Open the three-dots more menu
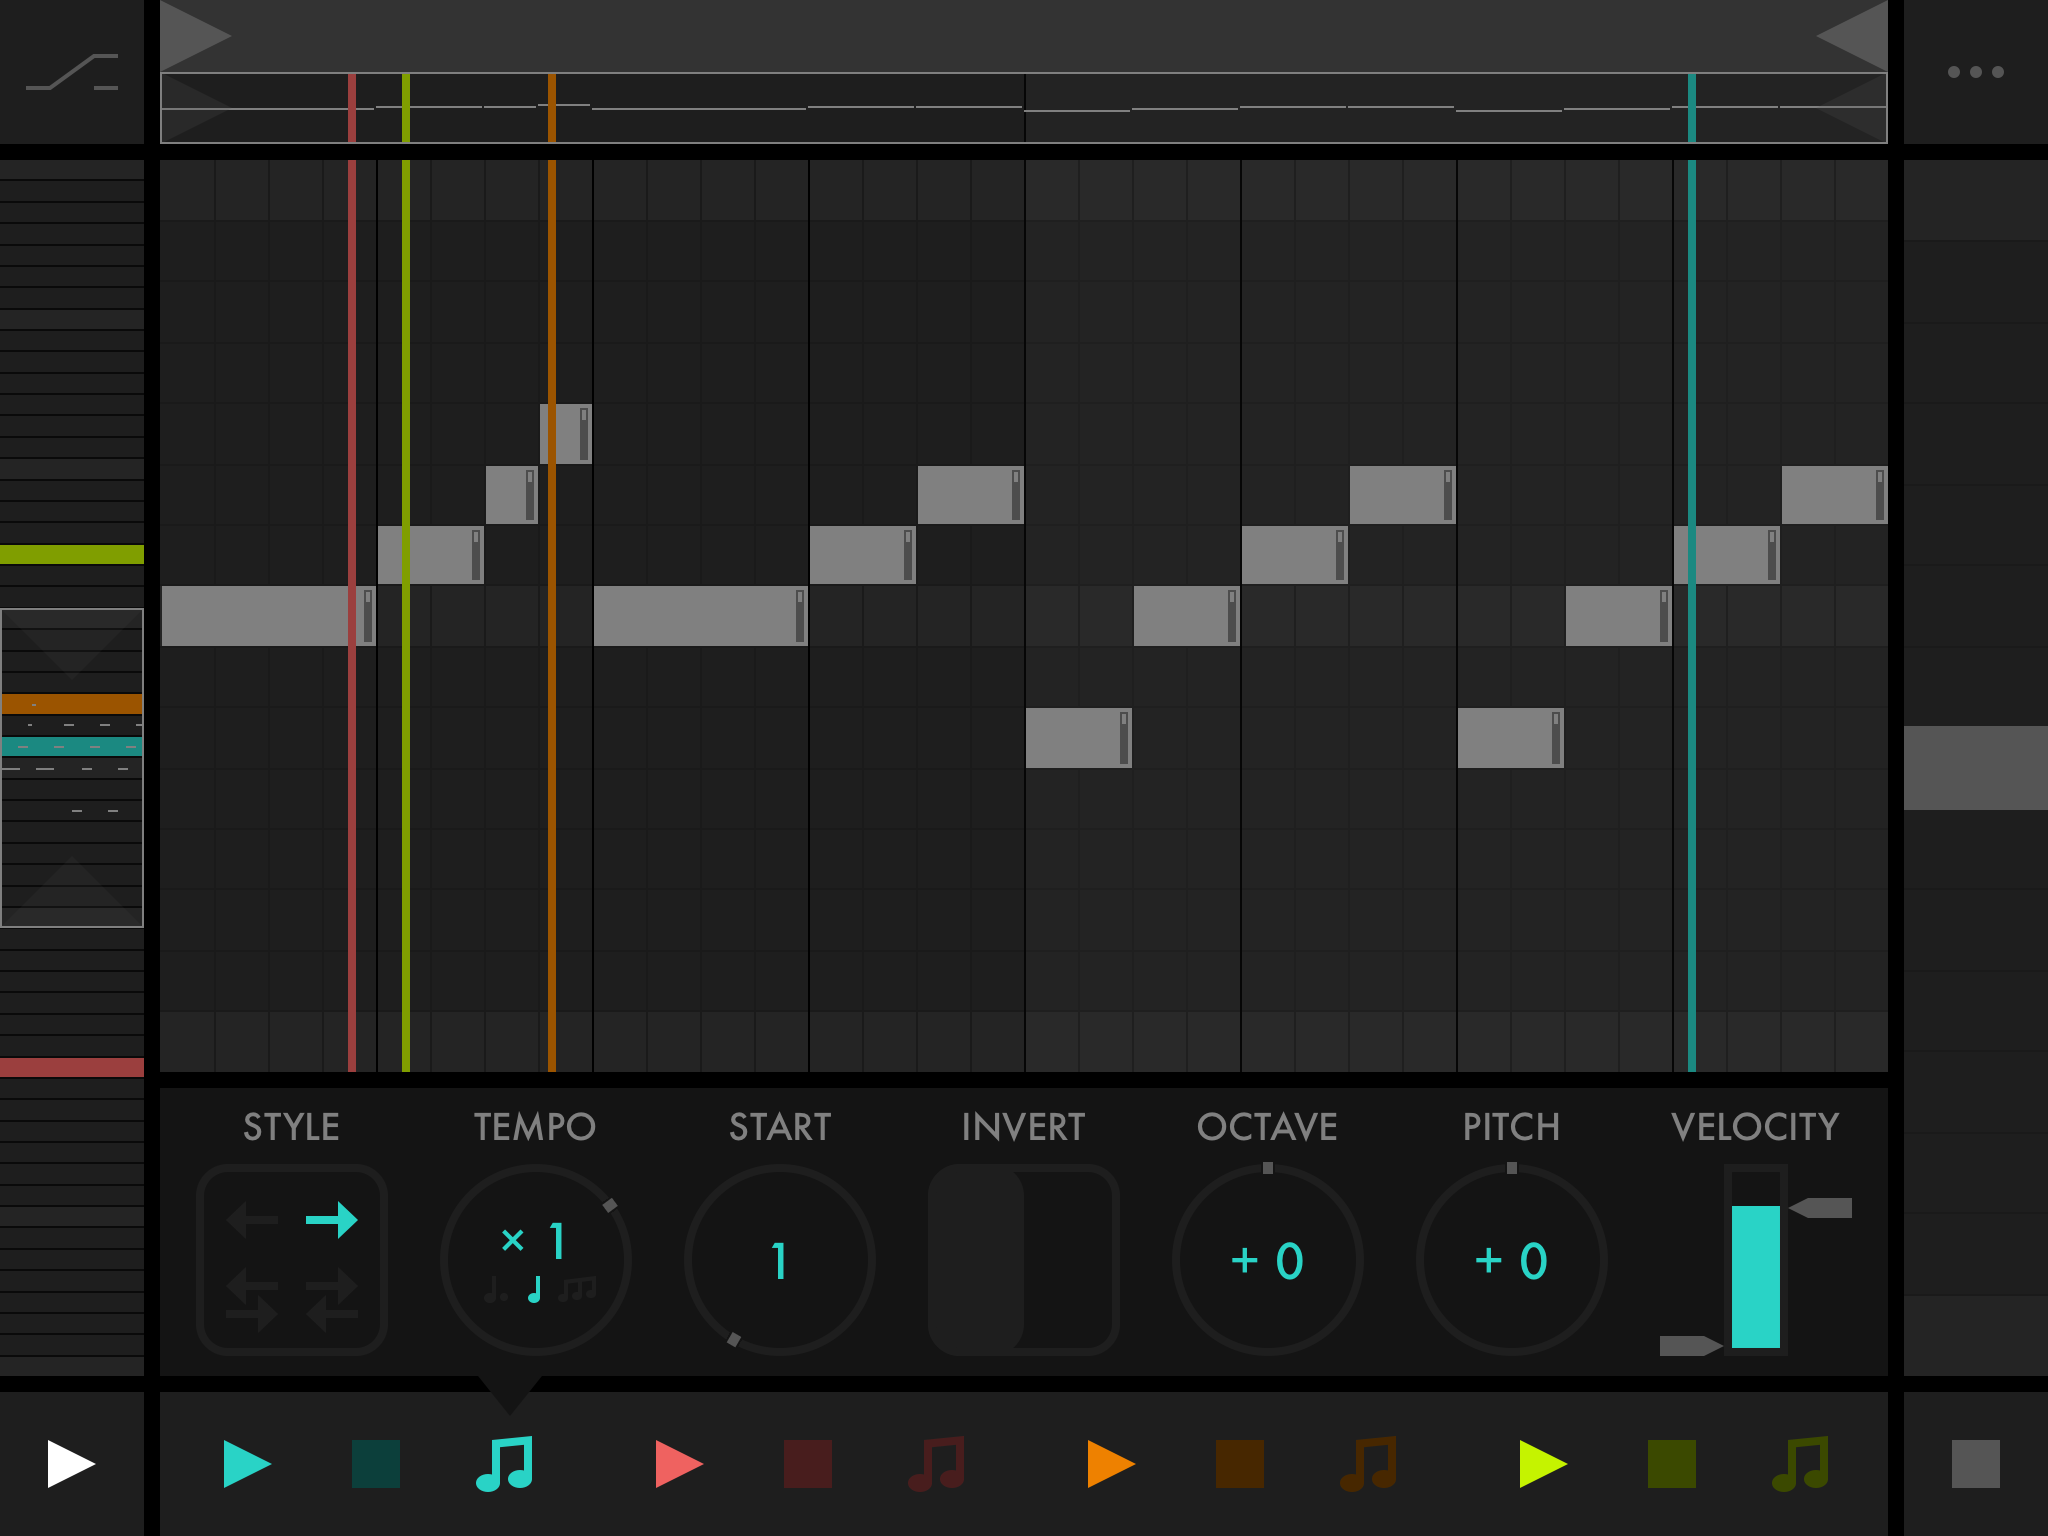 [1975, 72]
